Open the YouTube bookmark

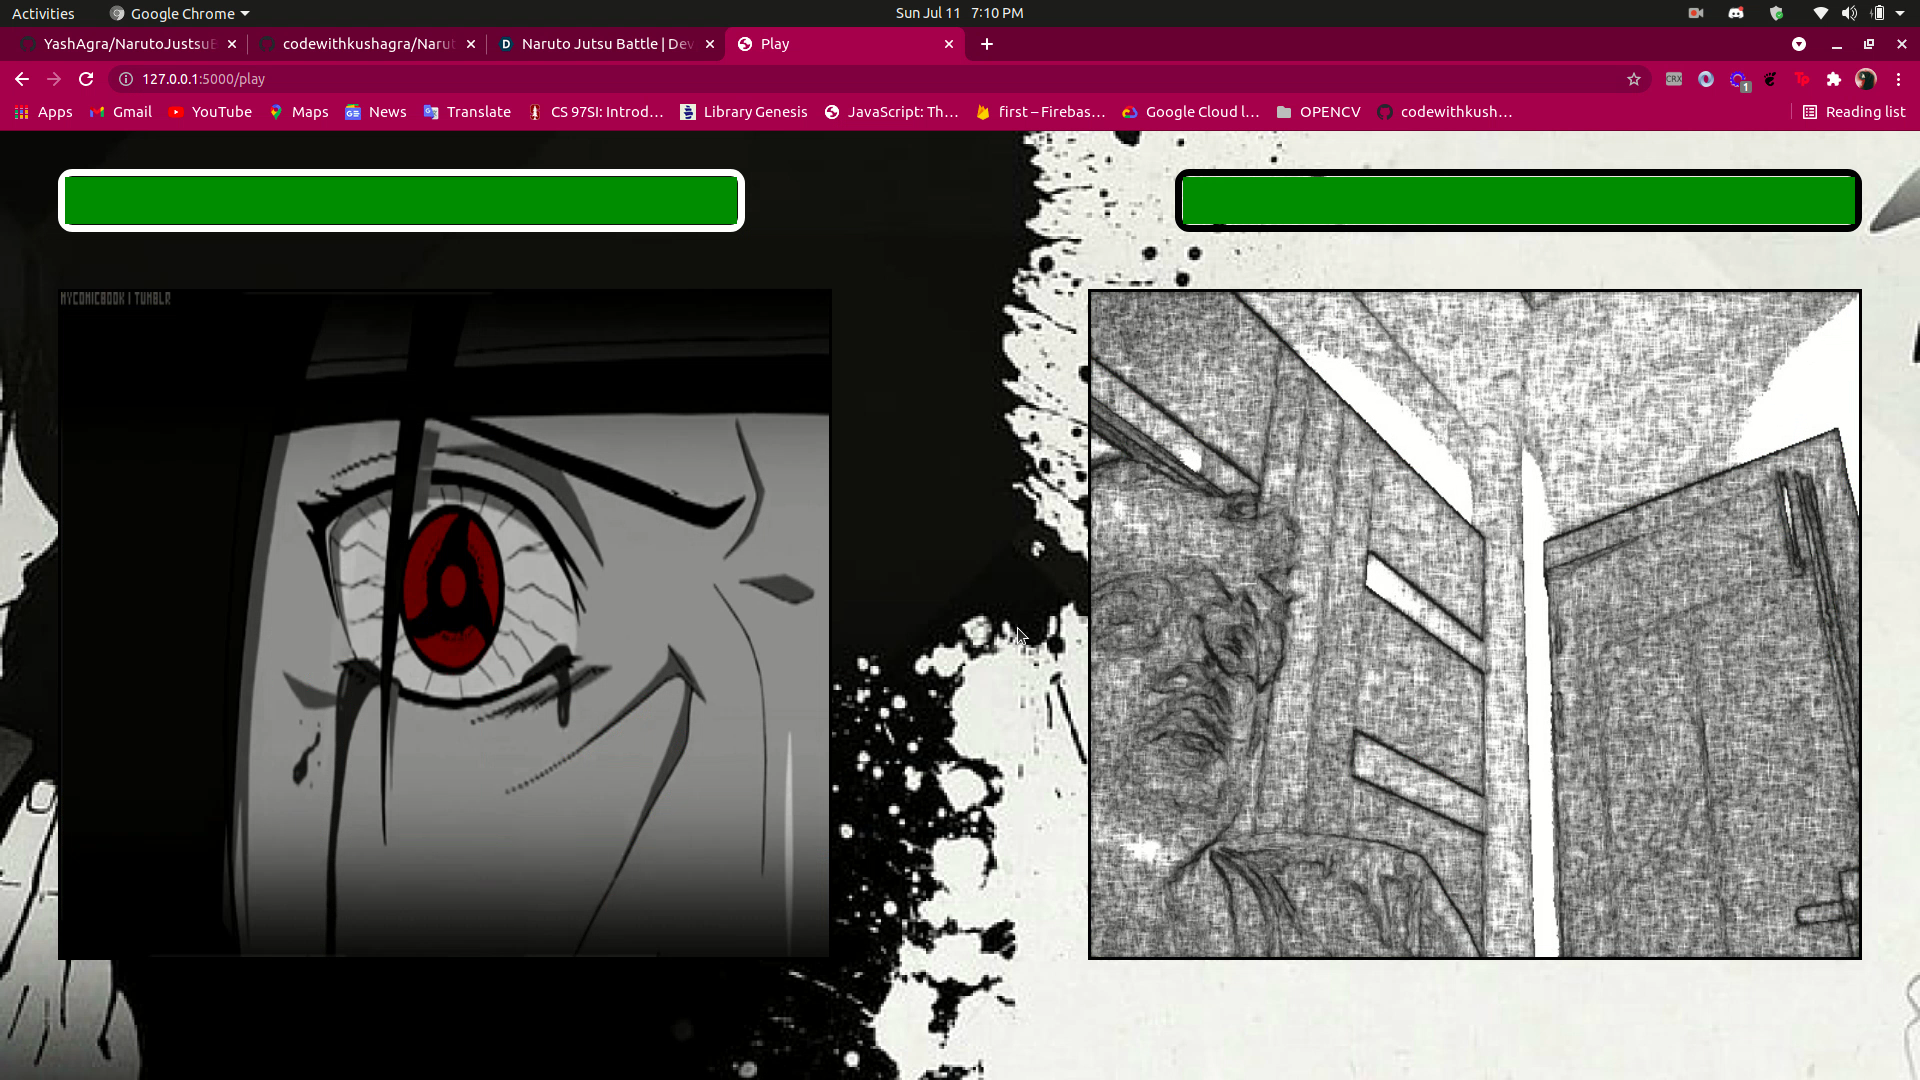coord(210,112)
